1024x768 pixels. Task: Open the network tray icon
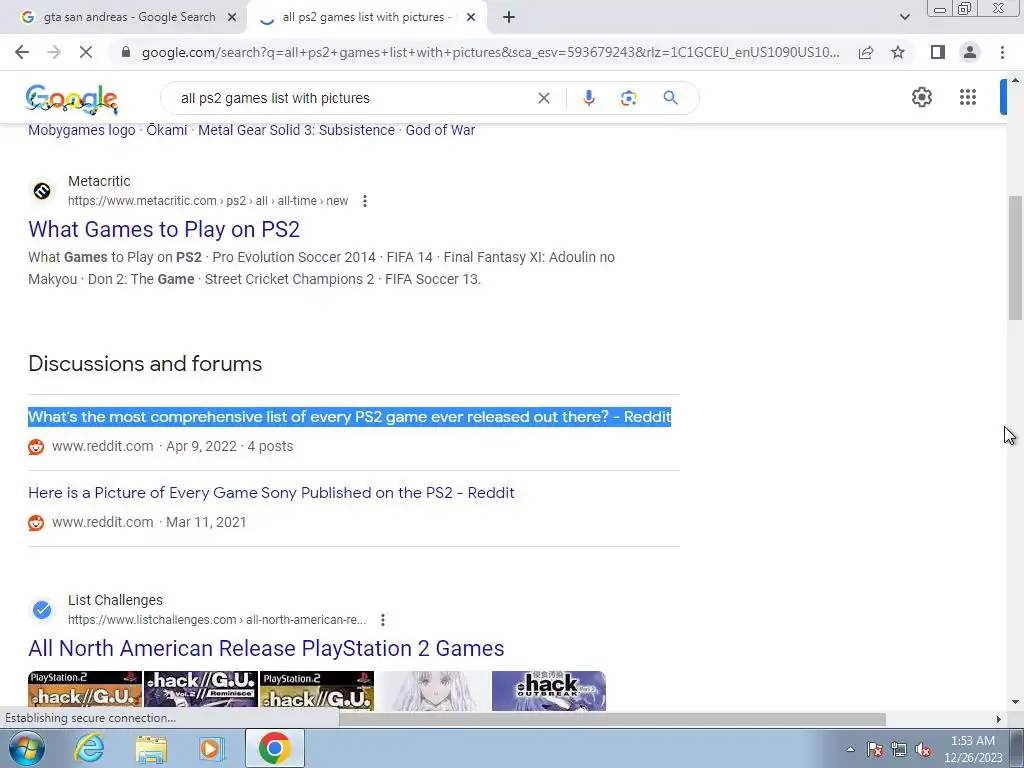899,750
